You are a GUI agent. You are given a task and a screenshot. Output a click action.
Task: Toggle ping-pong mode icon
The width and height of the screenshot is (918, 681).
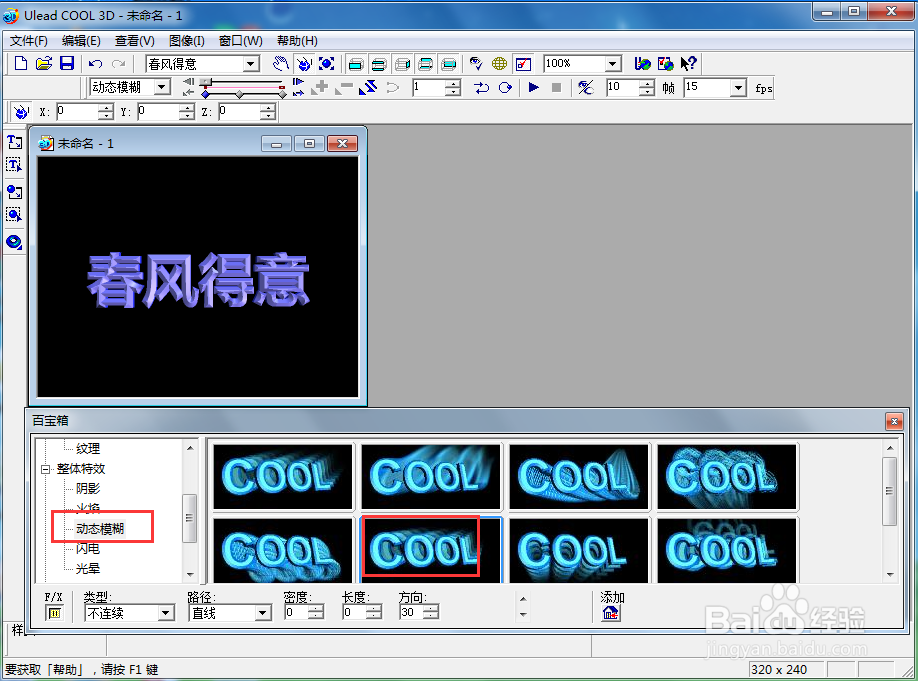coord(481,87)
